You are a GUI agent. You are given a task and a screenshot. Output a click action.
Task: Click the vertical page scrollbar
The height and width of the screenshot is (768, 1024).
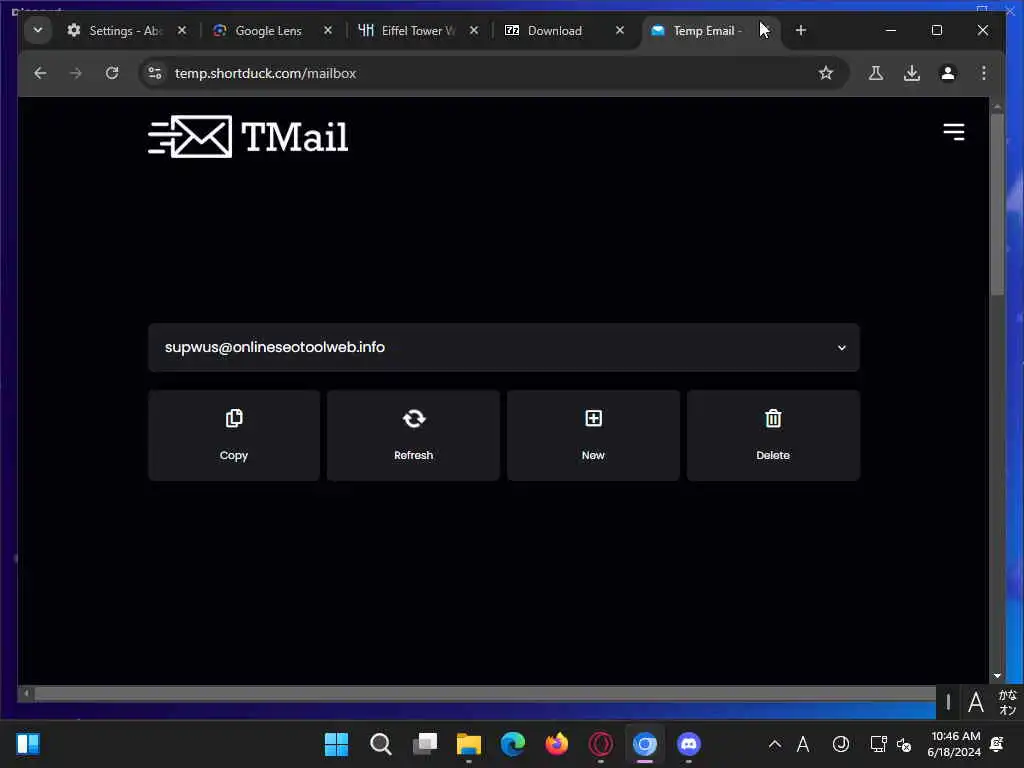click(x=997, y=204)
